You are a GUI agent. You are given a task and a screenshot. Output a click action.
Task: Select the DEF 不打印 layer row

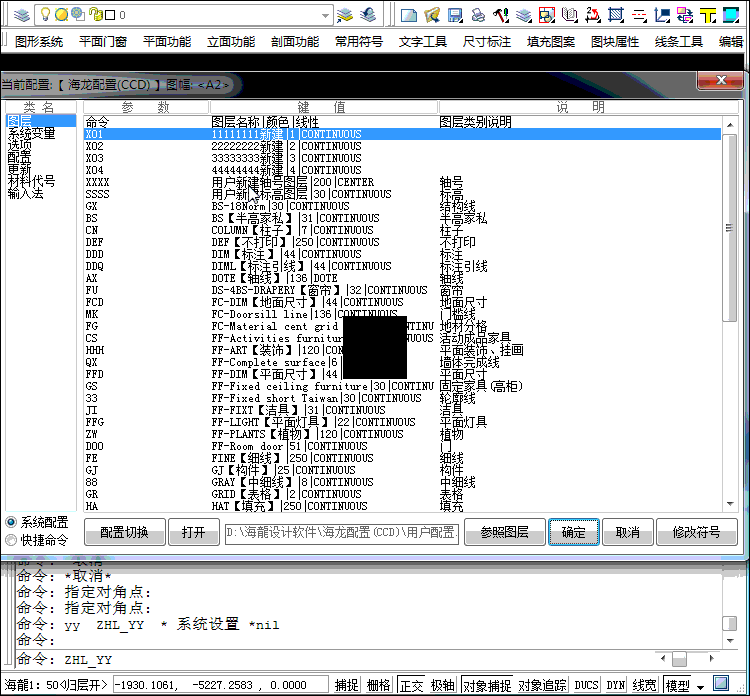tap(402, 242)
